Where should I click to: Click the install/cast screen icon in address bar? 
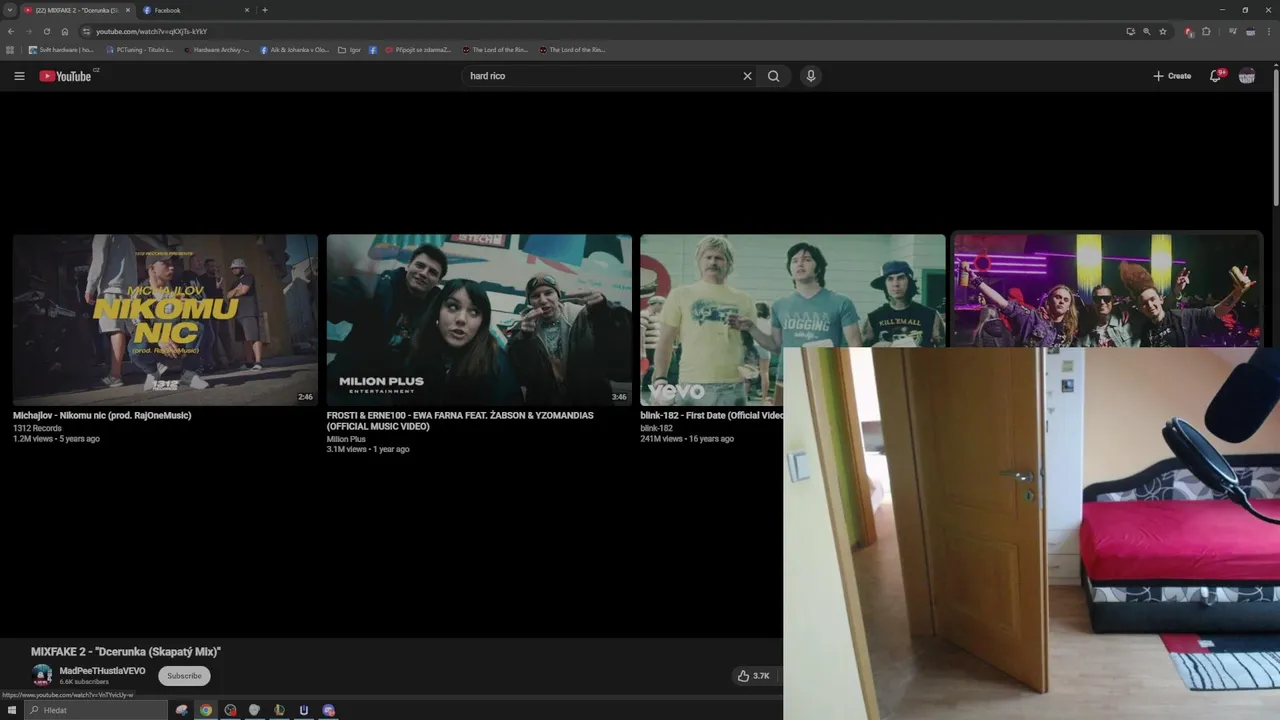1130,31
